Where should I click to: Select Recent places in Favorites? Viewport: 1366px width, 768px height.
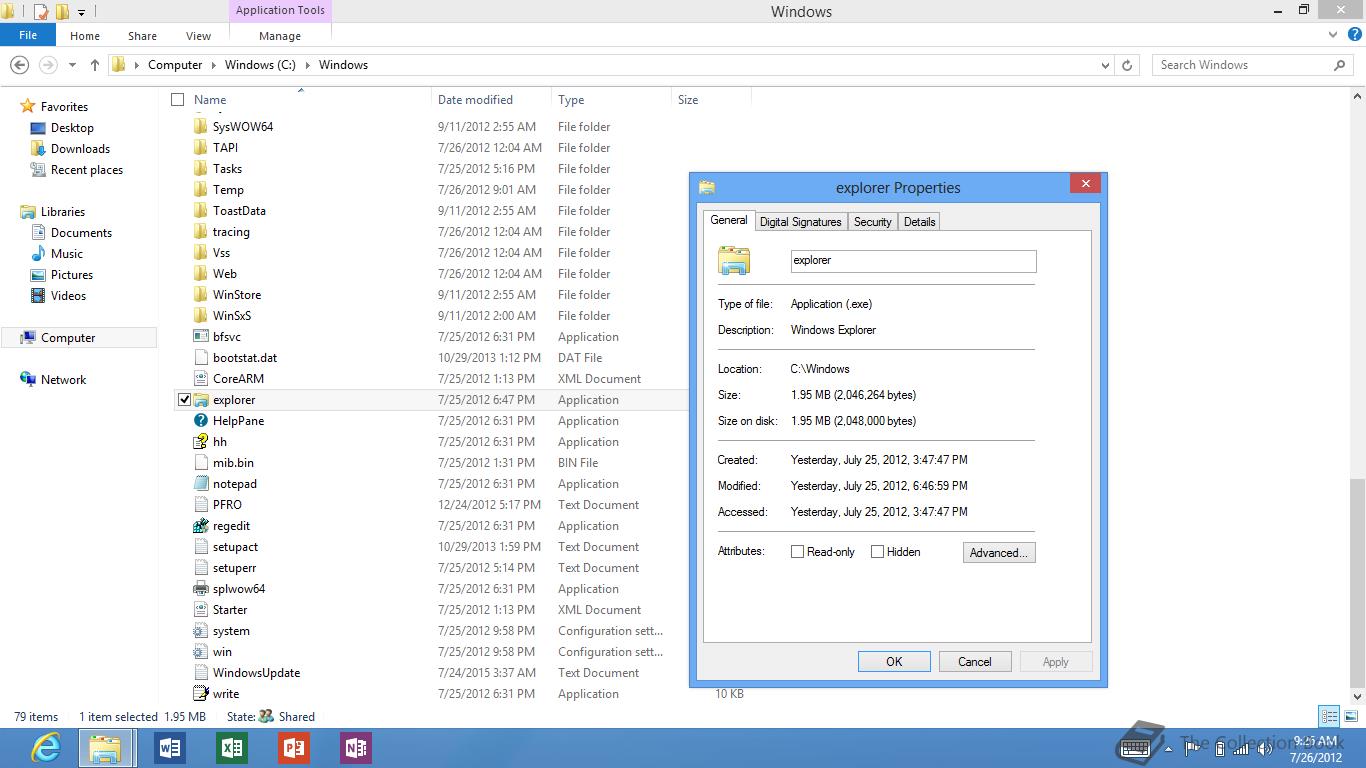87,170
